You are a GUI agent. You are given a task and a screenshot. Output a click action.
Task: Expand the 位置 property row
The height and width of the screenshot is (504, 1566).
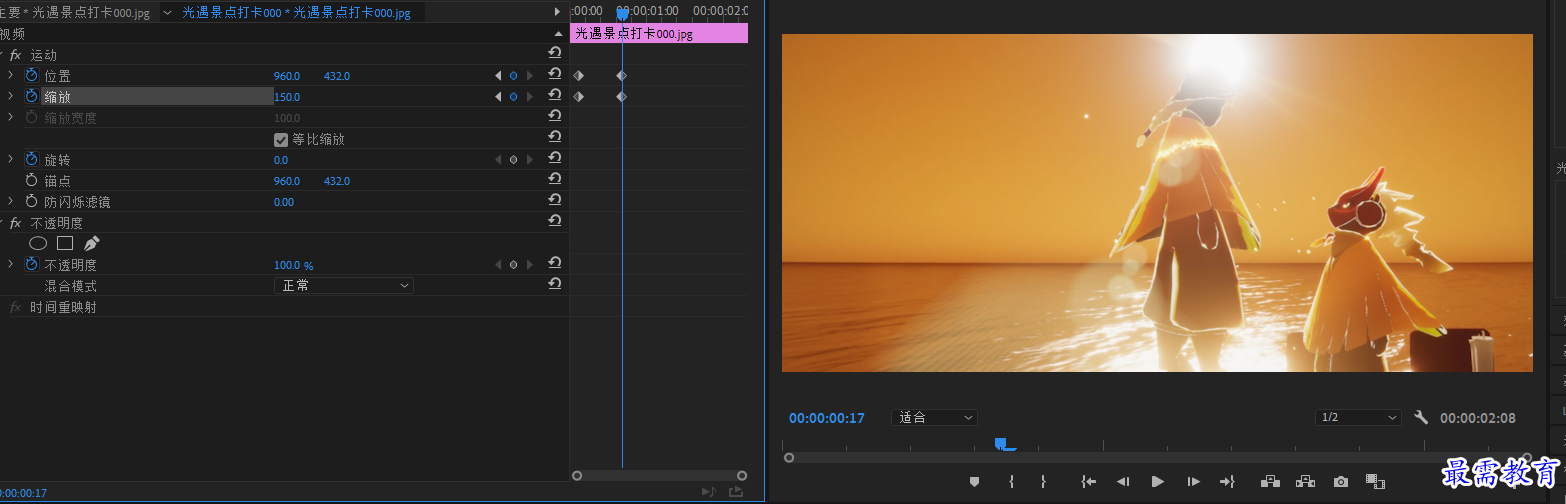pos(10,76)
